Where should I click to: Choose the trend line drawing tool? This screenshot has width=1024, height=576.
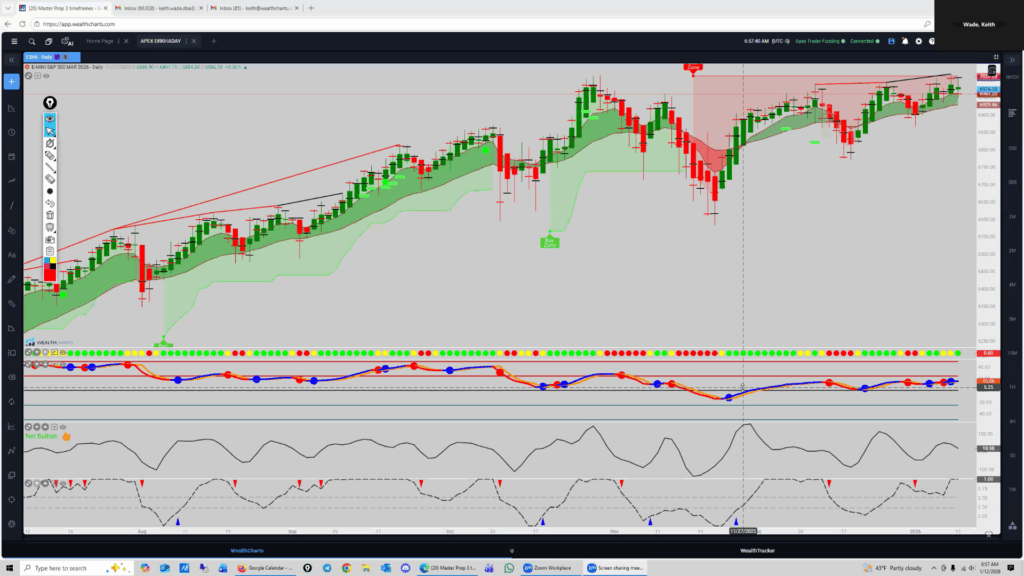[50, 169]
